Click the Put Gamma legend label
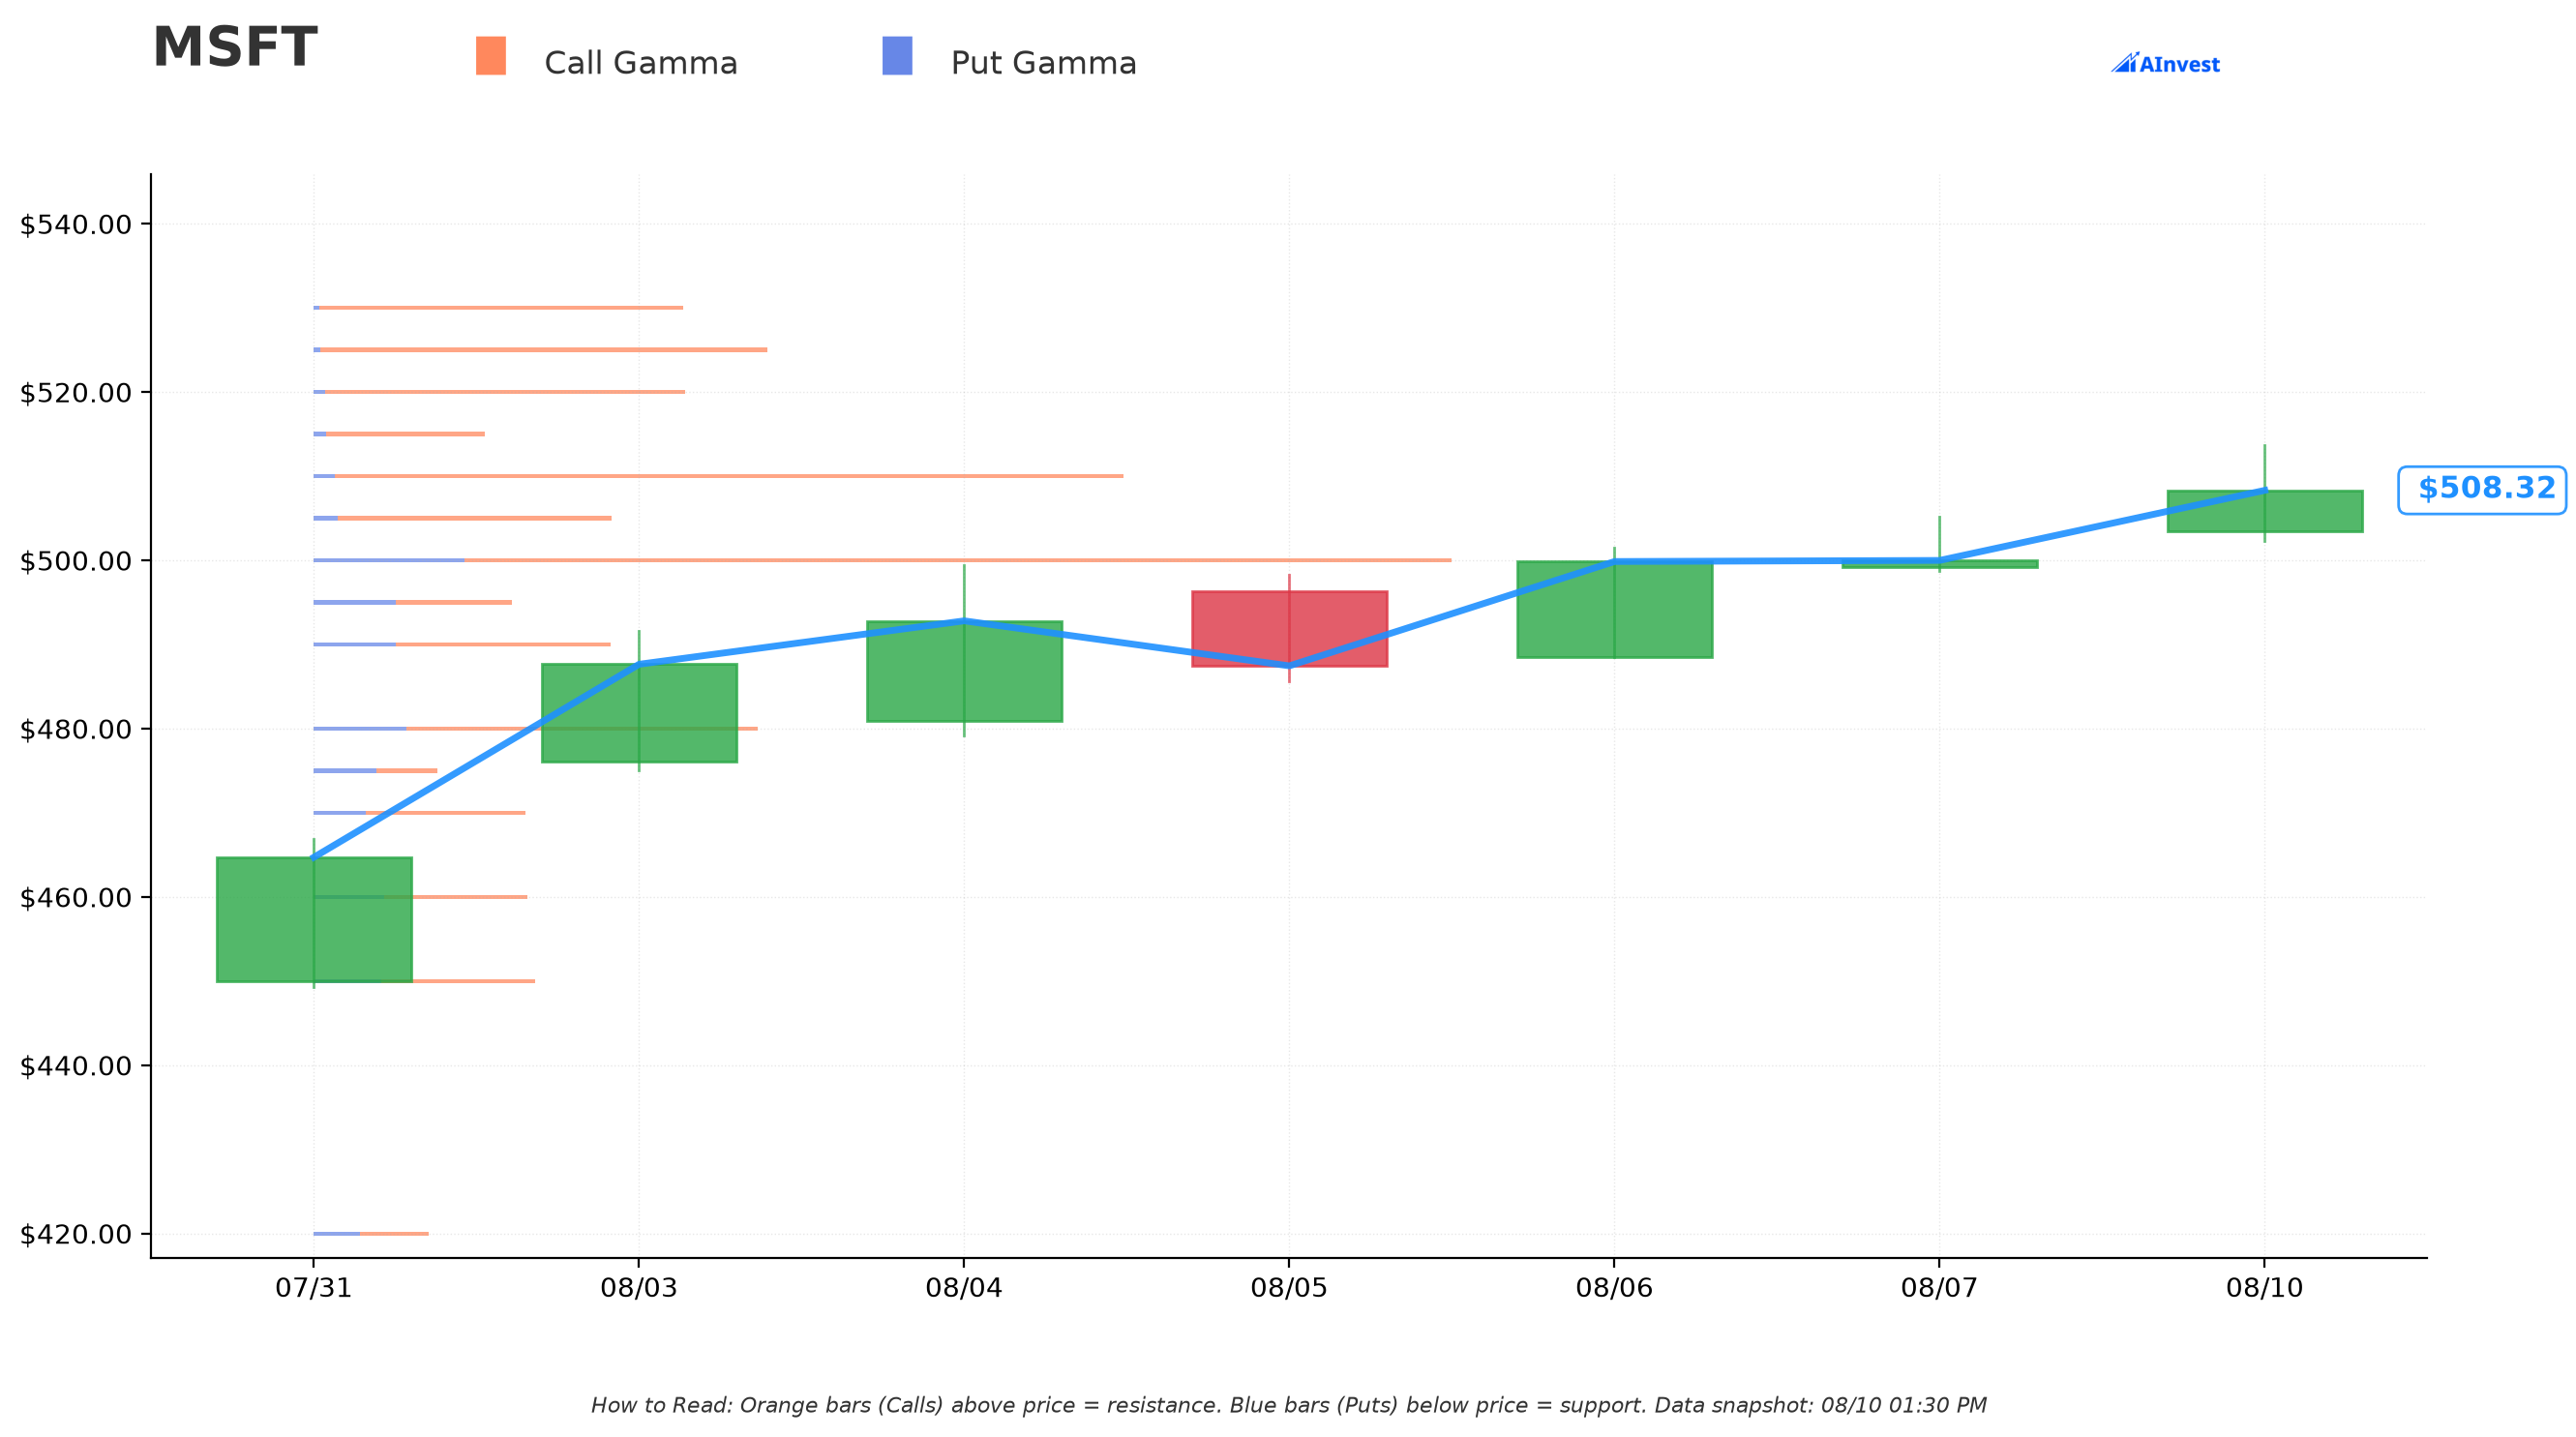 point(1043,63)
